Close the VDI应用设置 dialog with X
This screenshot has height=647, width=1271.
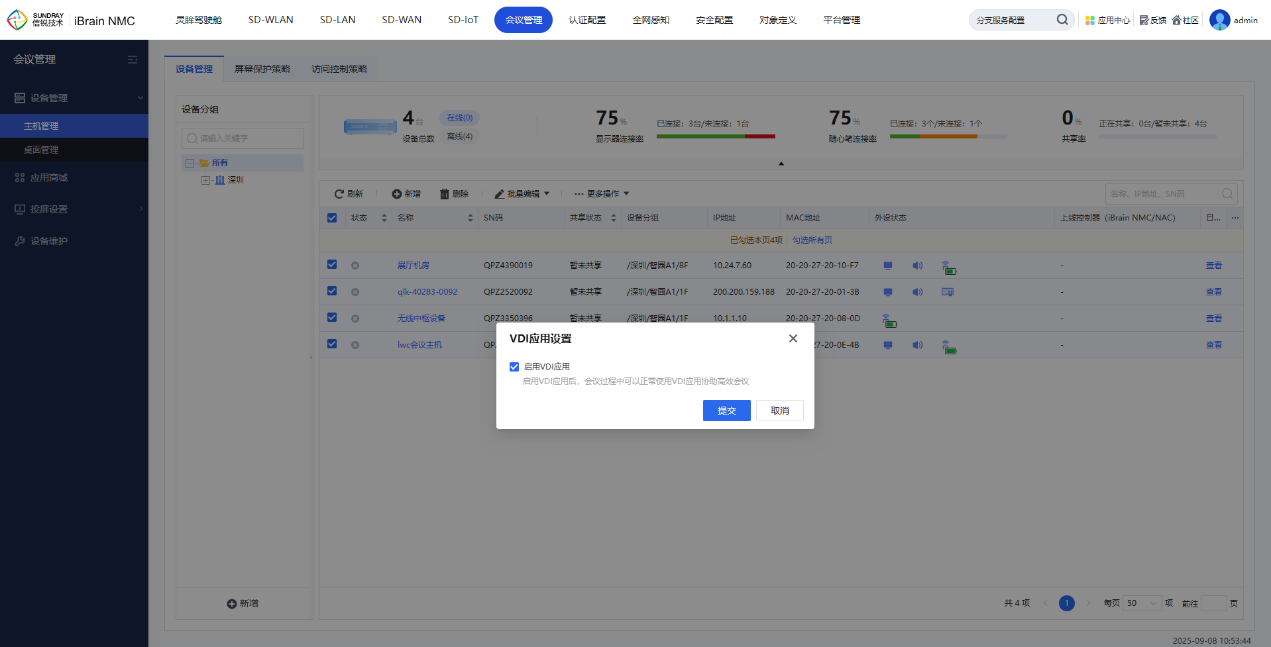793,339
